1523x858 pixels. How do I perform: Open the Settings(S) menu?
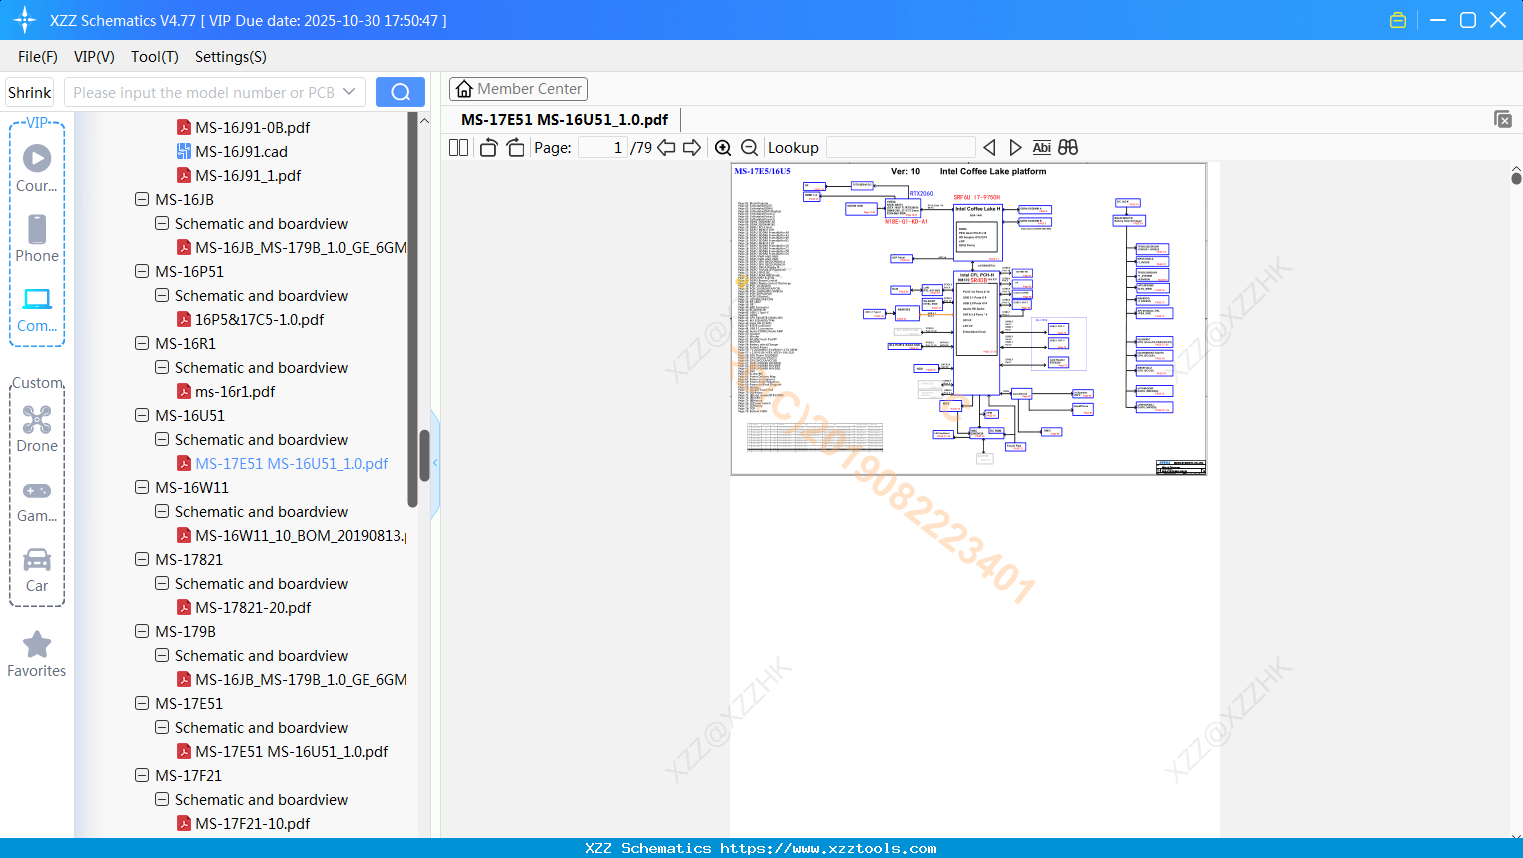231,56
